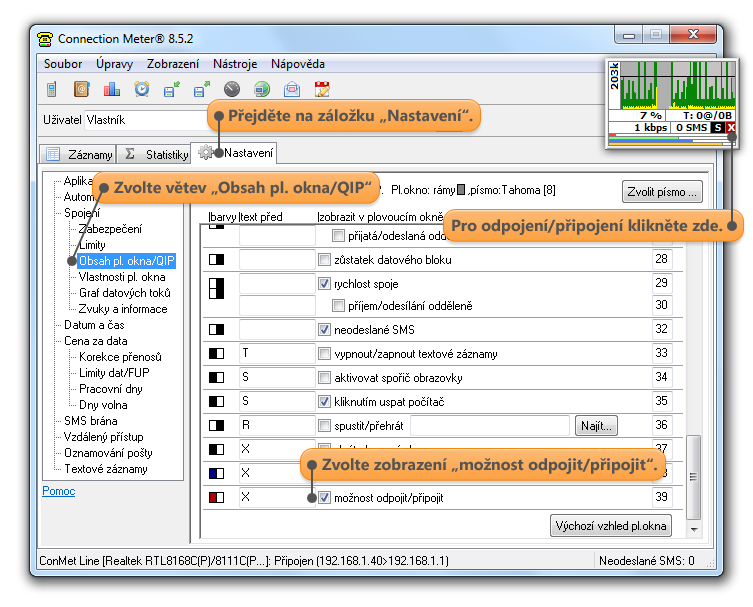Enable 'aktivovat spořič obrazovky' checkbox

[x=325, y=378]
